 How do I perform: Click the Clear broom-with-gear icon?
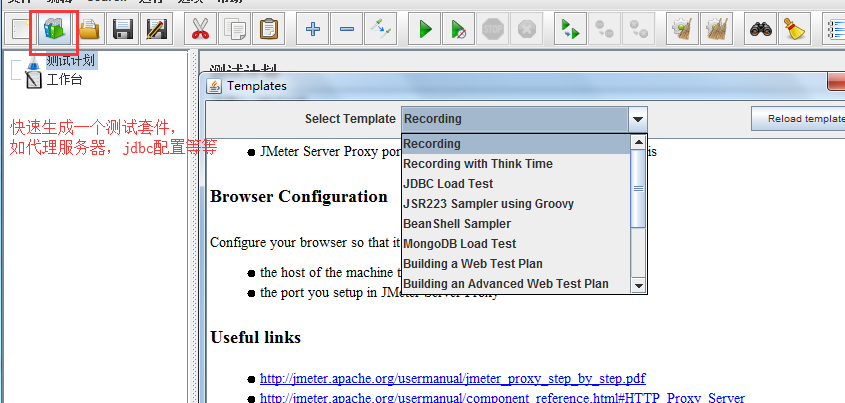pyautogui.click(x=682, y=29)
